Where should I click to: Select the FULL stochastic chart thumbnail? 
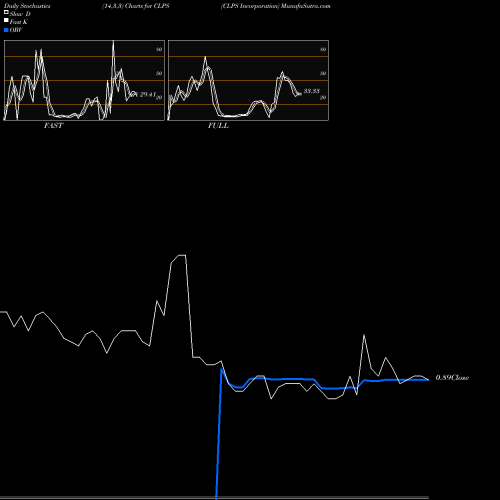pyautogui.click(x=248, y=80)
